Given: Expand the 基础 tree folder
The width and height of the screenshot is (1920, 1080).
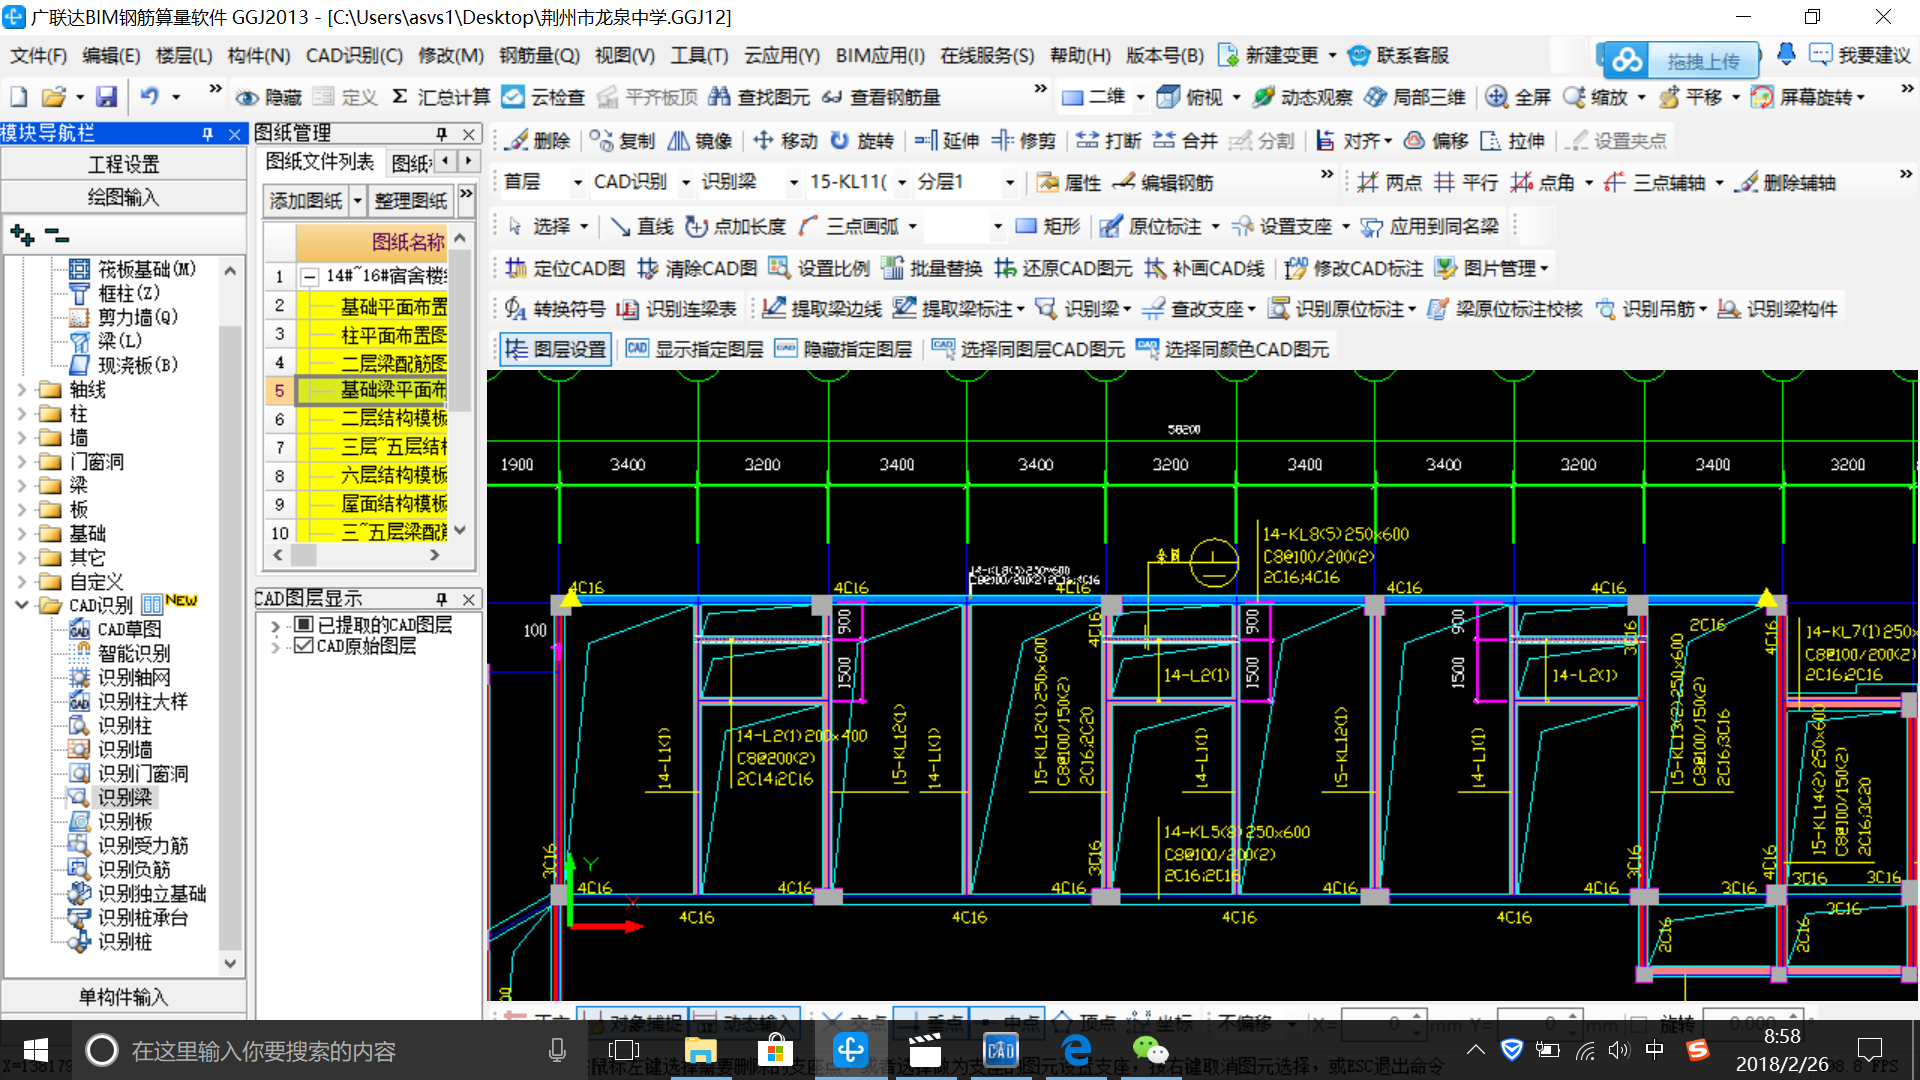Looking at the screenshot, I should coord(22,534).
